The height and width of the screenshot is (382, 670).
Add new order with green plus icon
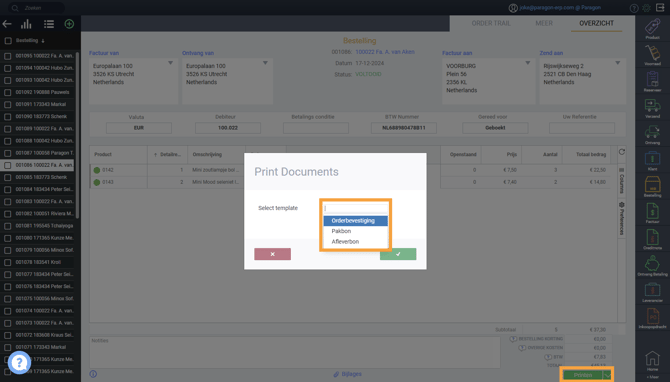point(69,24)
